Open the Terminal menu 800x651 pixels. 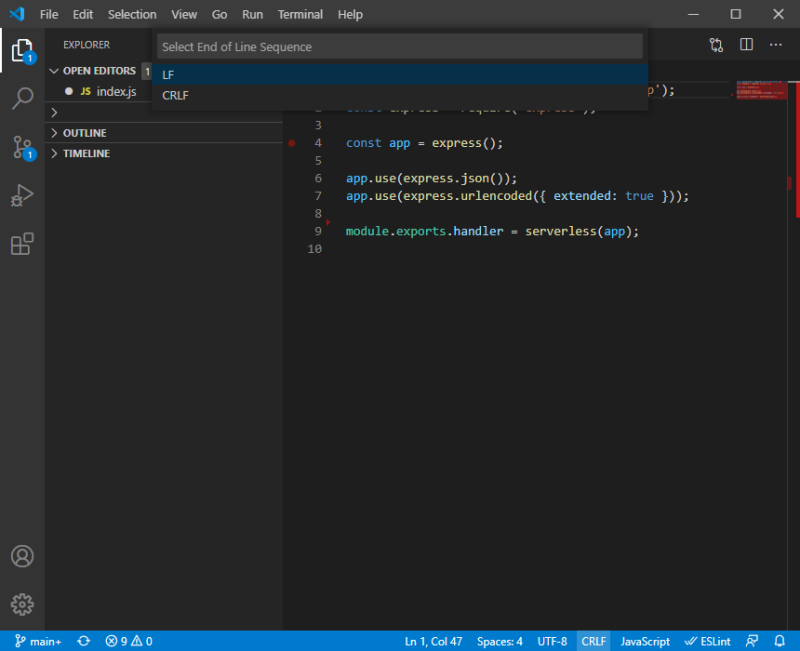(301, 14)
